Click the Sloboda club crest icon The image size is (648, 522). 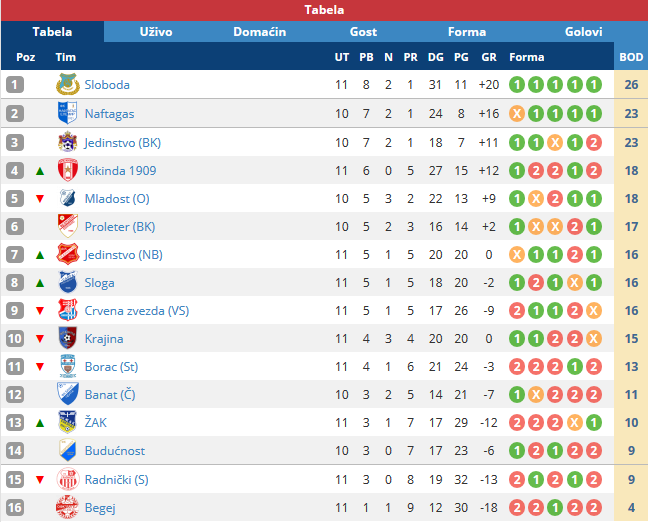68,84
